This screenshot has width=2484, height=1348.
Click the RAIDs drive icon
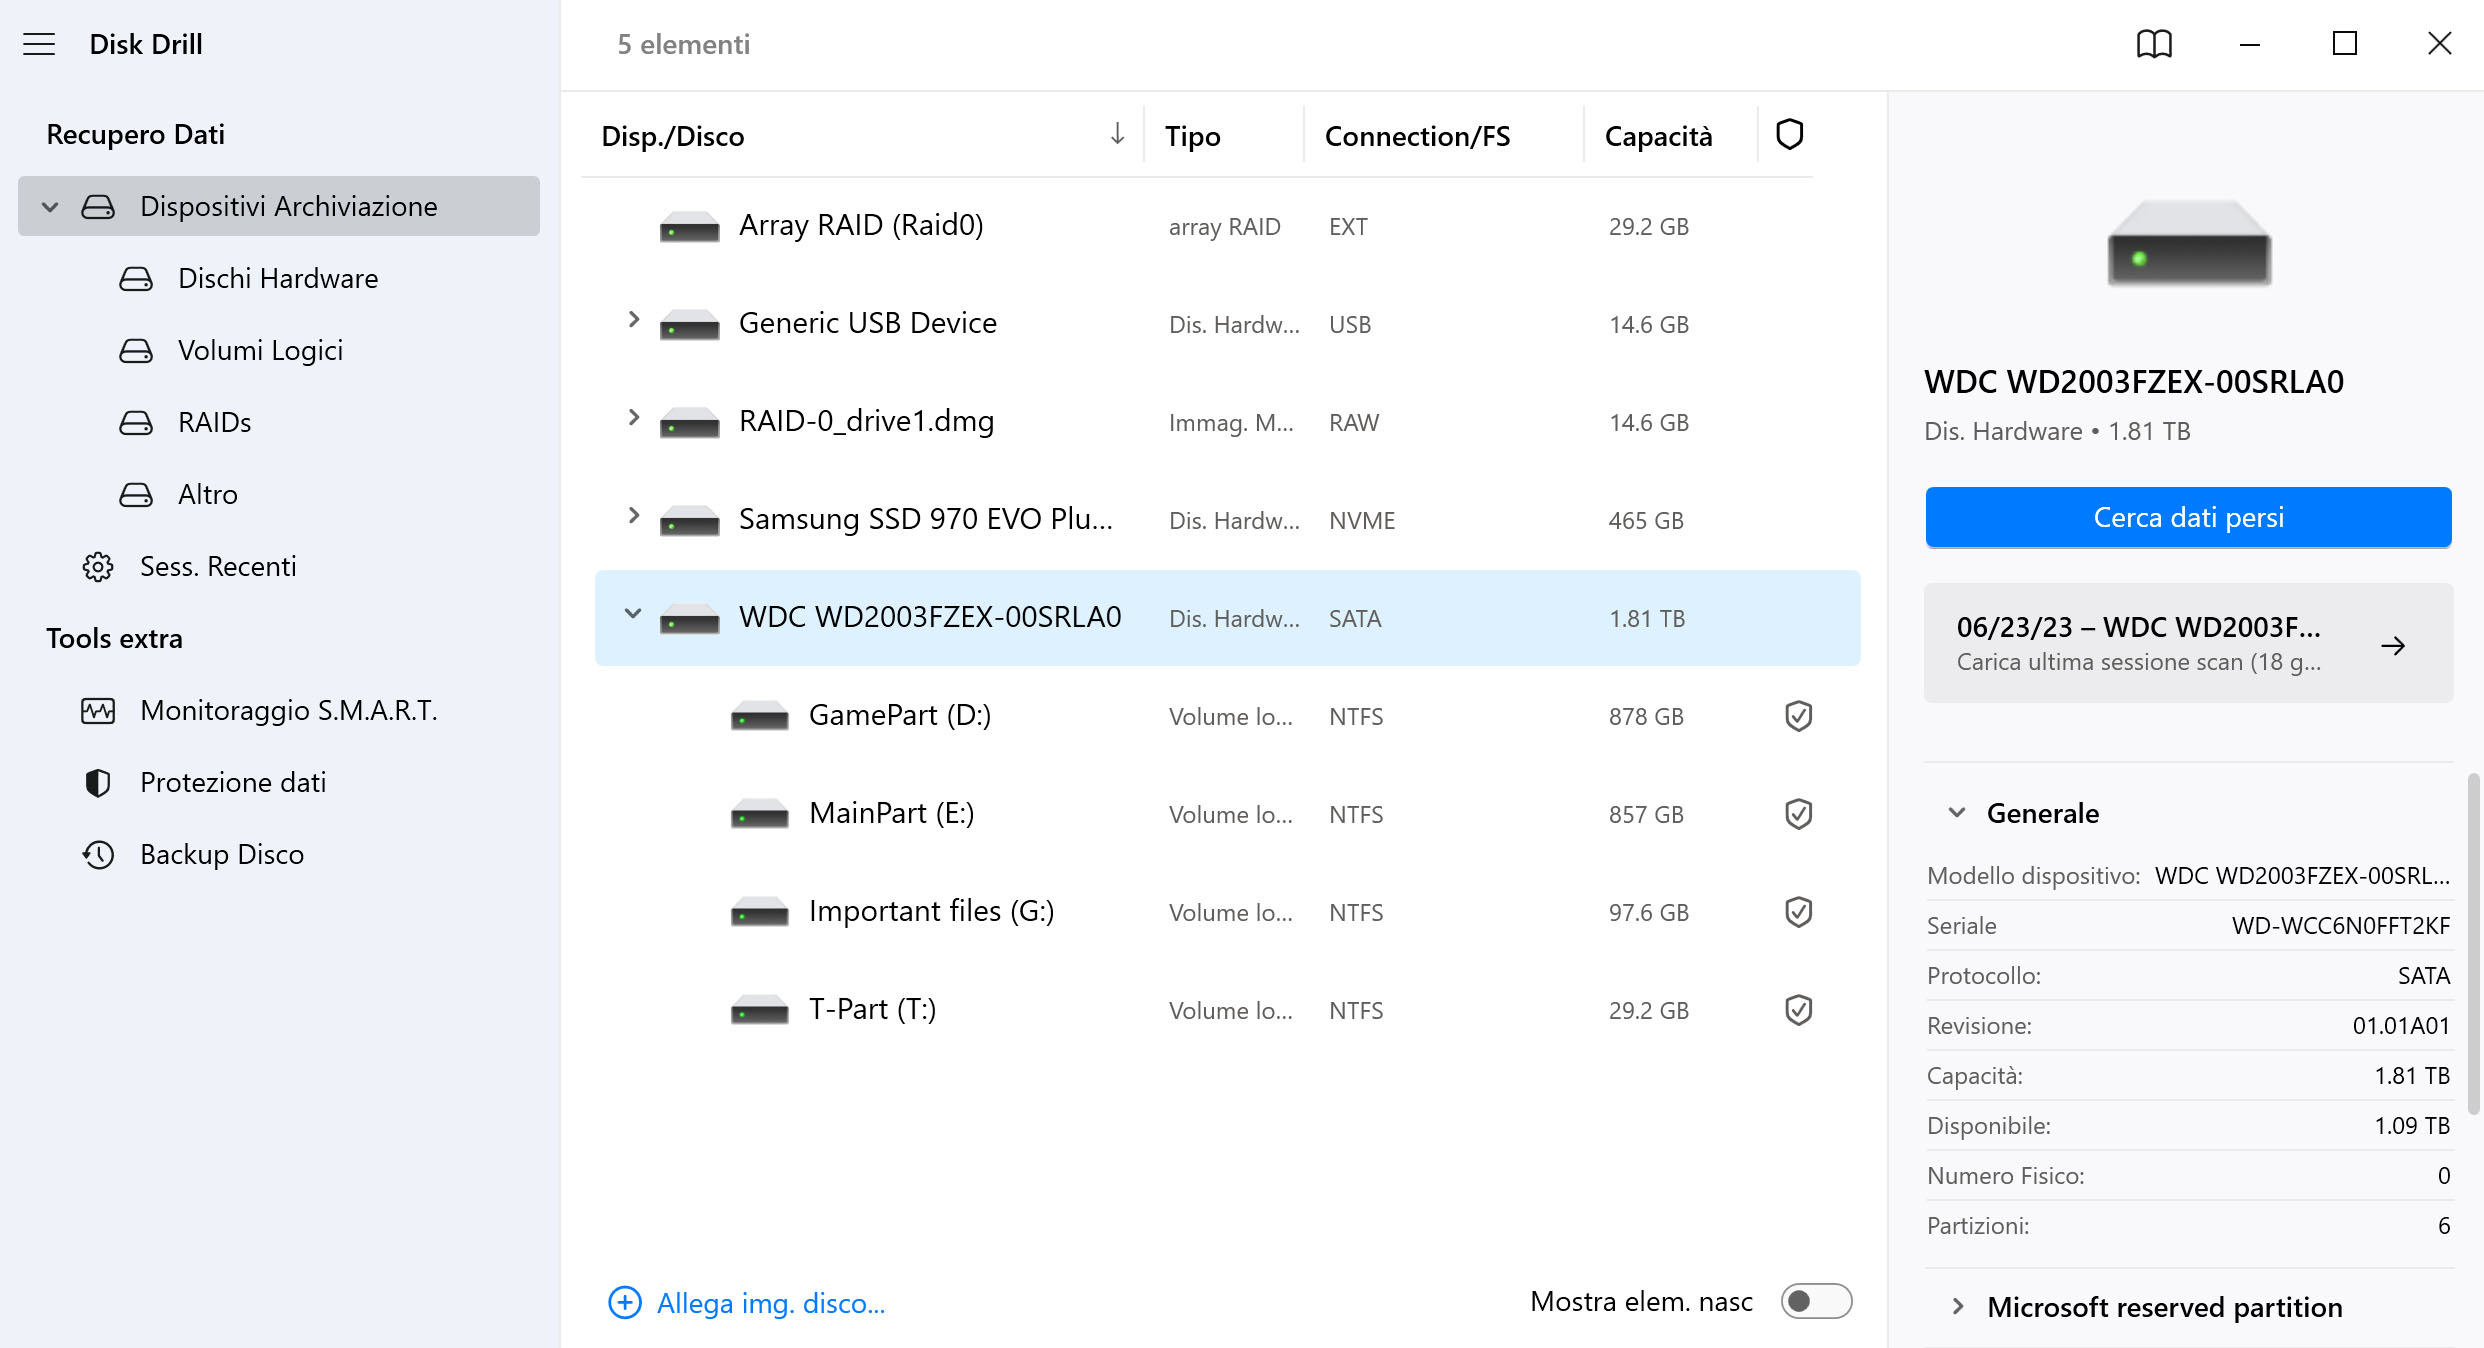point(136,422)
